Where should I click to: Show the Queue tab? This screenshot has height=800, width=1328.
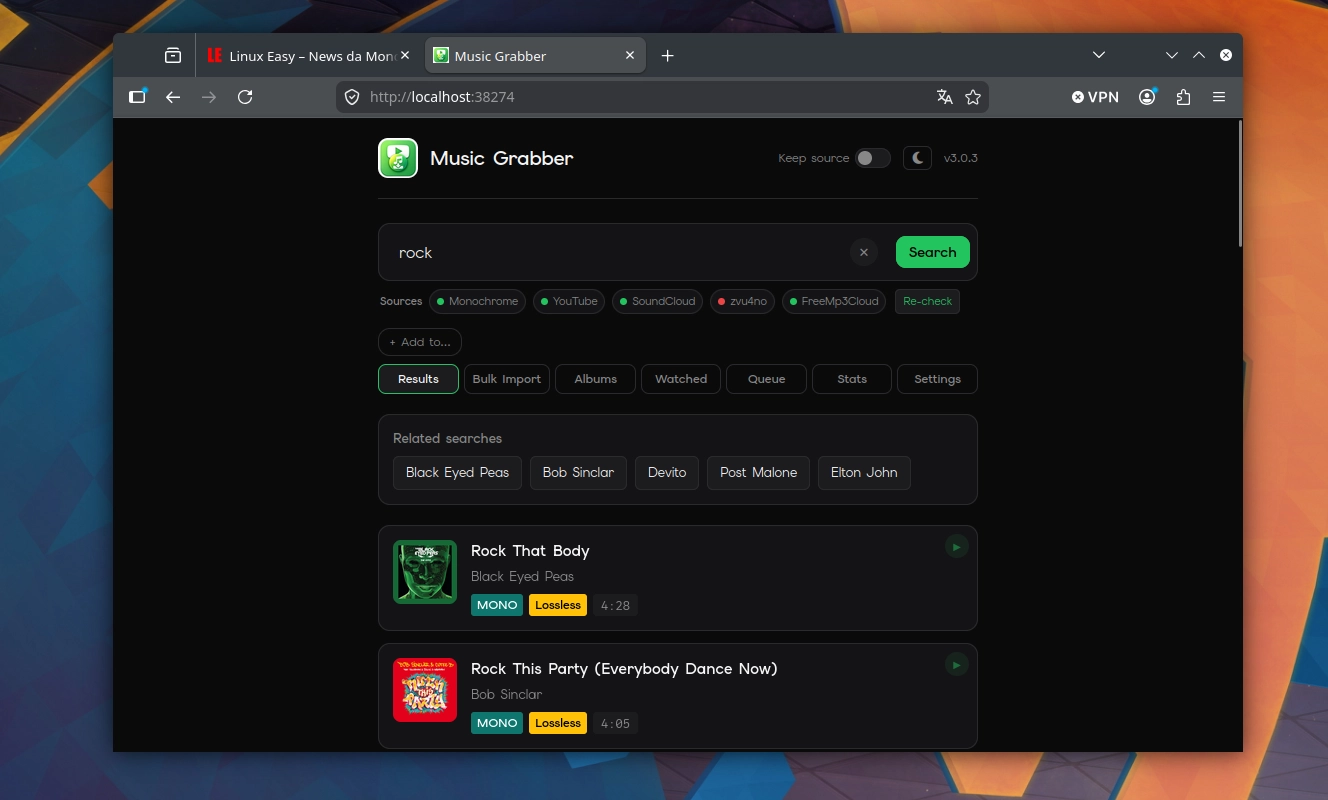(767, 379)
